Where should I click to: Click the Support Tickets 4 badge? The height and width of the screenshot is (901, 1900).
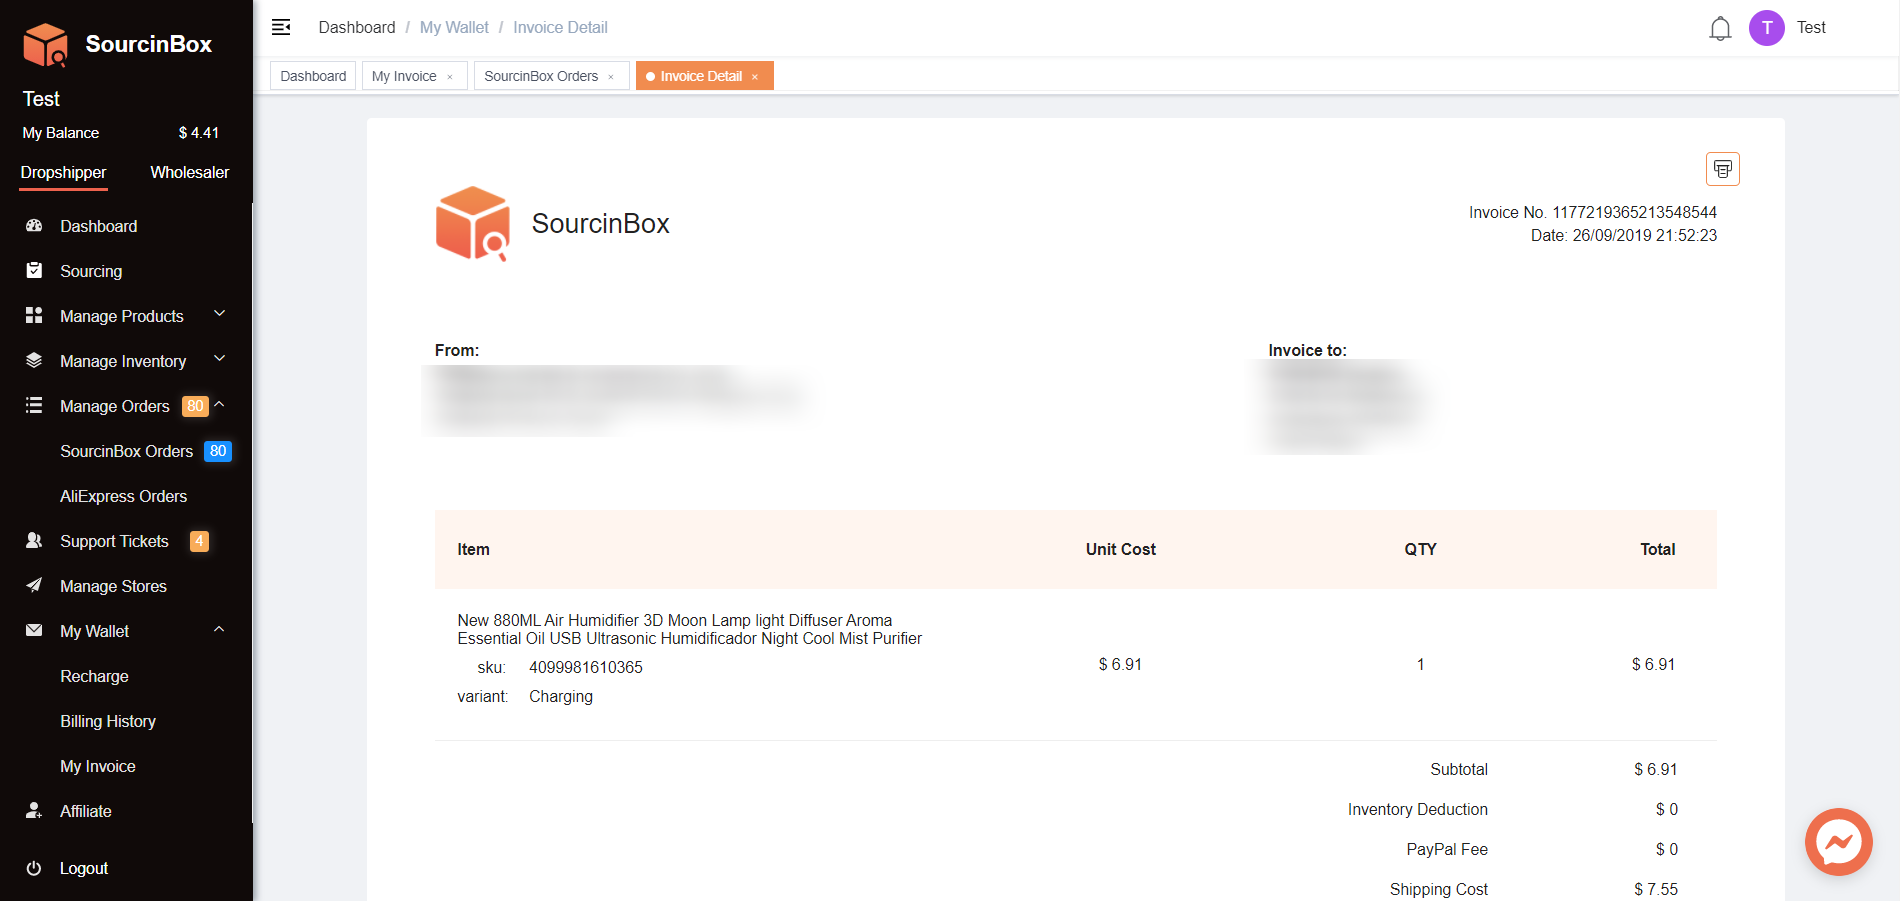pos(199,541)
